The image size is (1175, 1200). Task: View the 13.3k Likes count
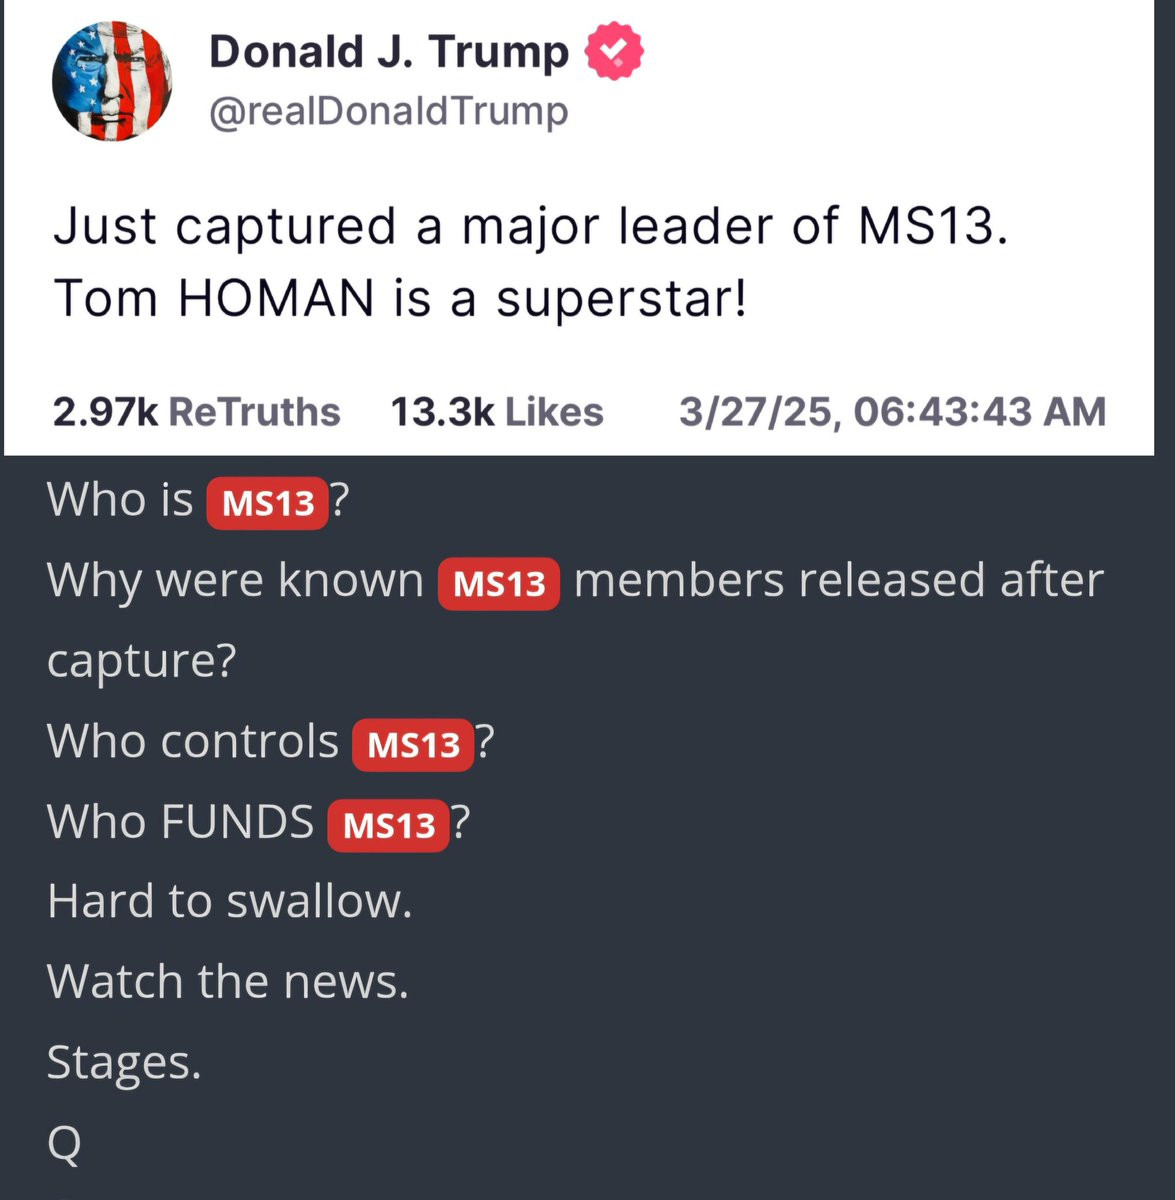point(496,412)
